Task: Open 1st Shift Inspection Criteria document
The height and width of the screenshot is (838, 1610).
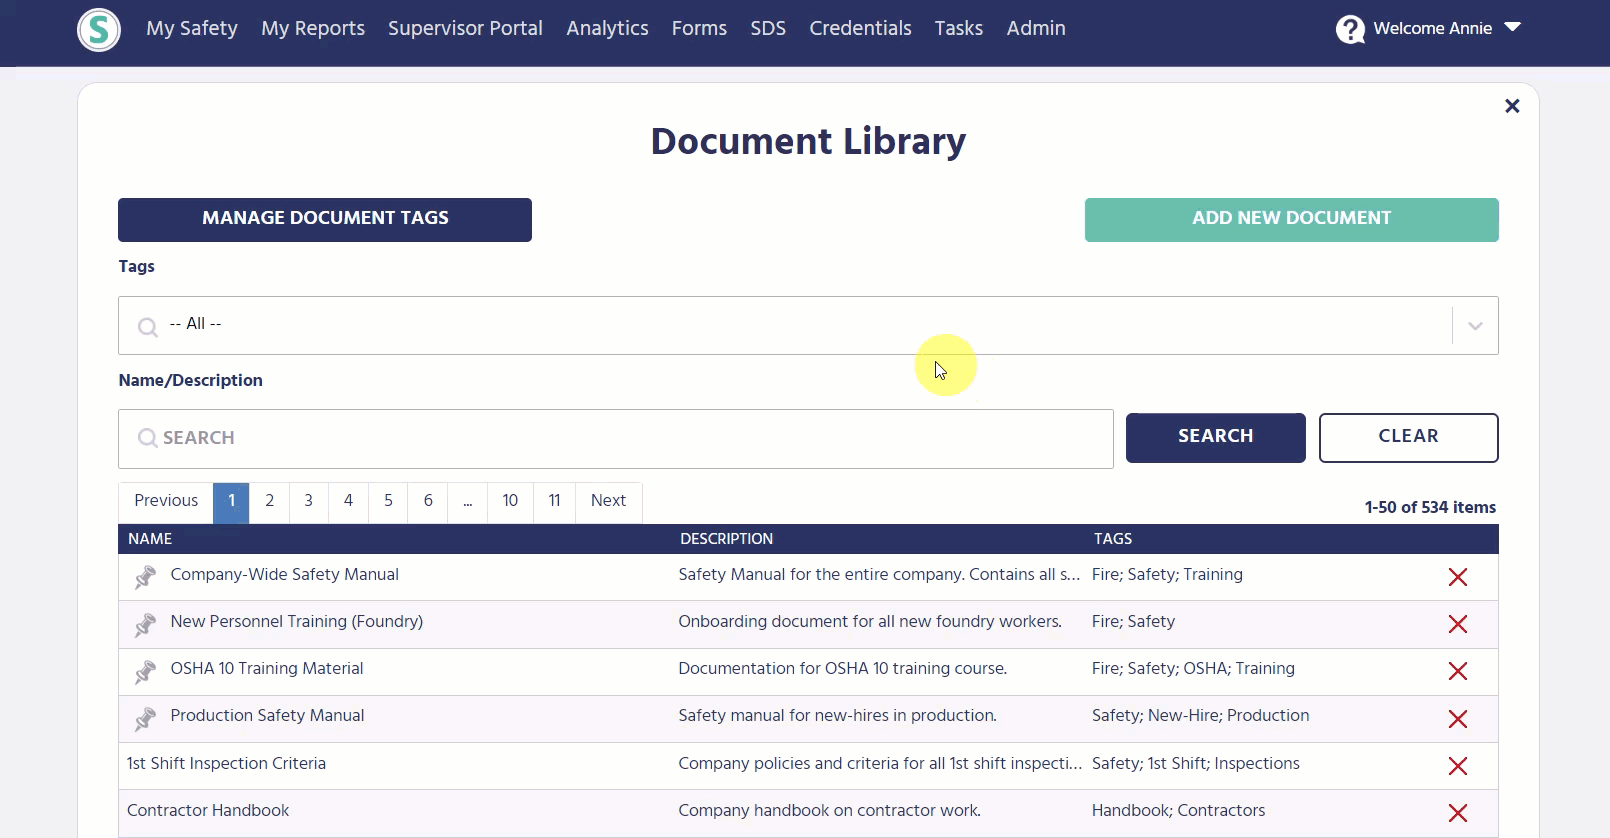Action: 226,764
